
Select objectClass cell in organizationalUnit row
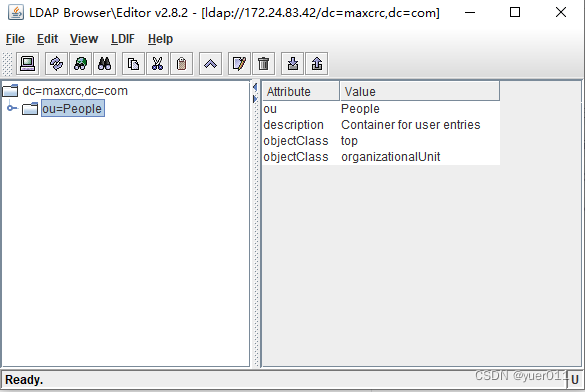(301, 157)
